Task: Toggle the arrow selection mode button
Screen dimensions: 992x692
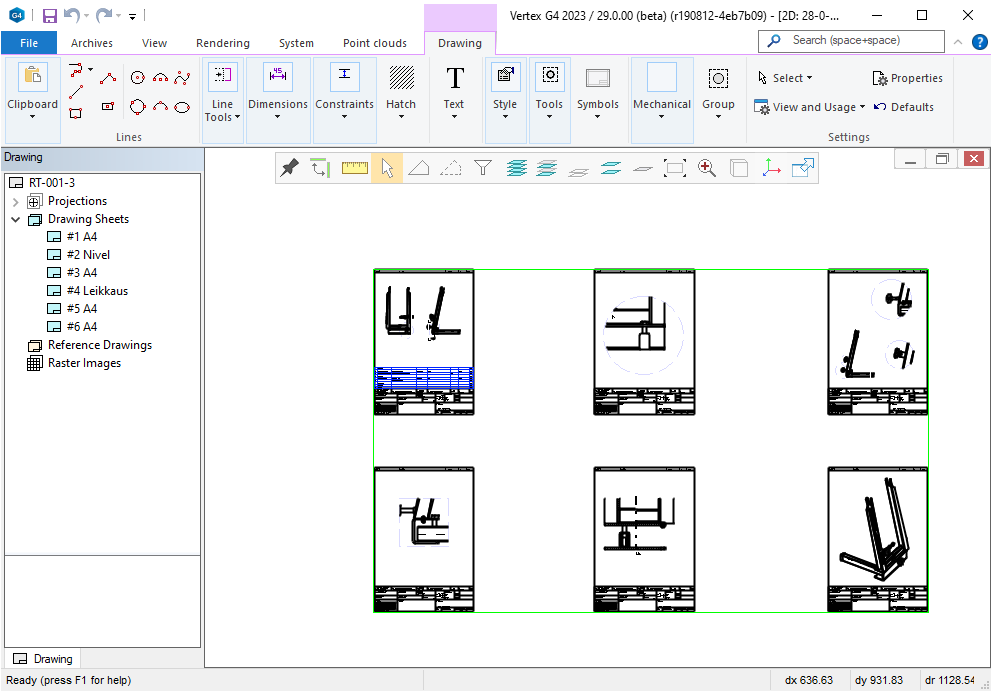Action: pos(387,168)
